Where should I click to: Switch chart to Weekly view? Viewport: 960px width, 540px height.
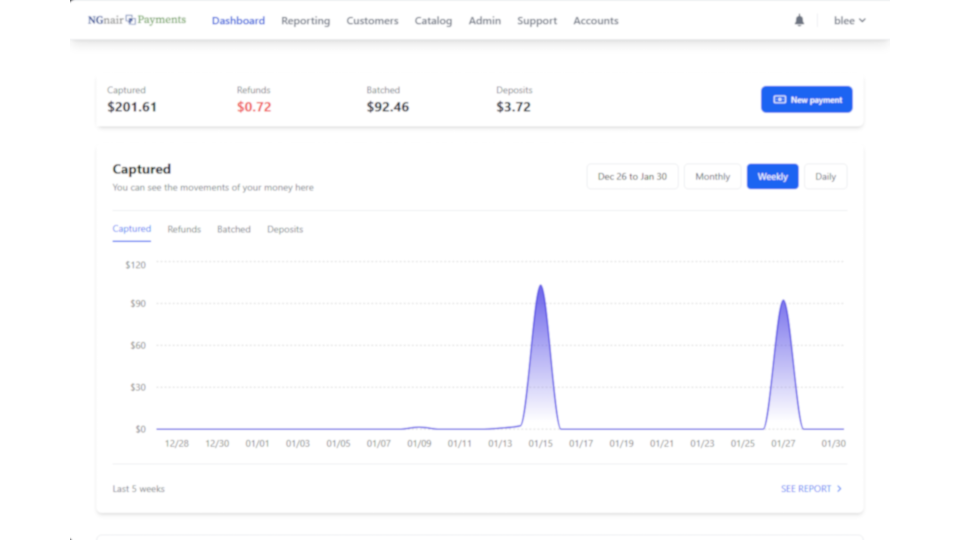[772, 176]
